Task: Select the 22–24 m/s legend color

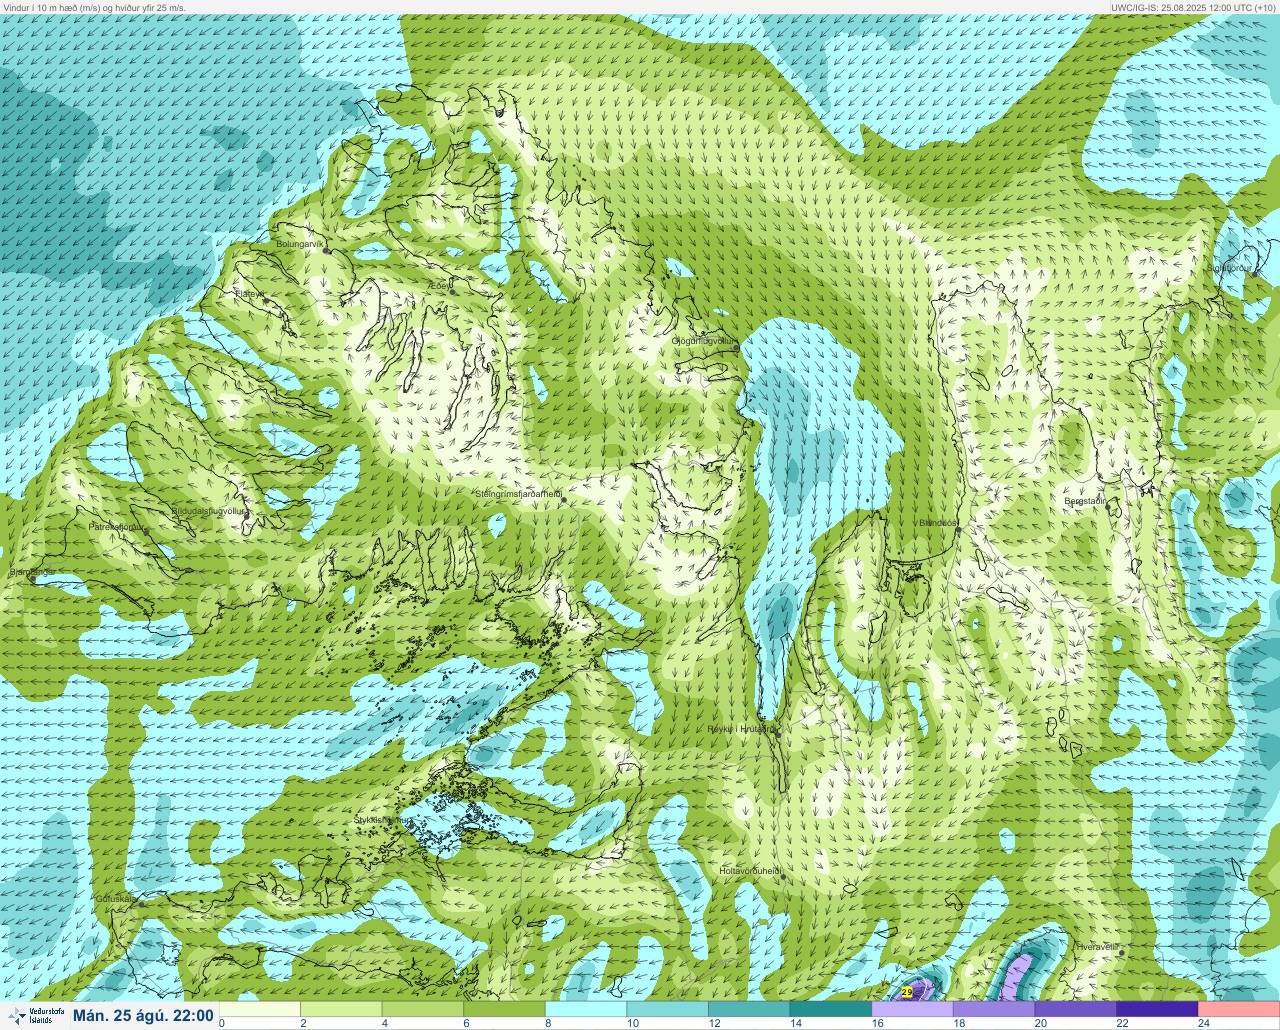Action: click(x=1157, y=1008)
